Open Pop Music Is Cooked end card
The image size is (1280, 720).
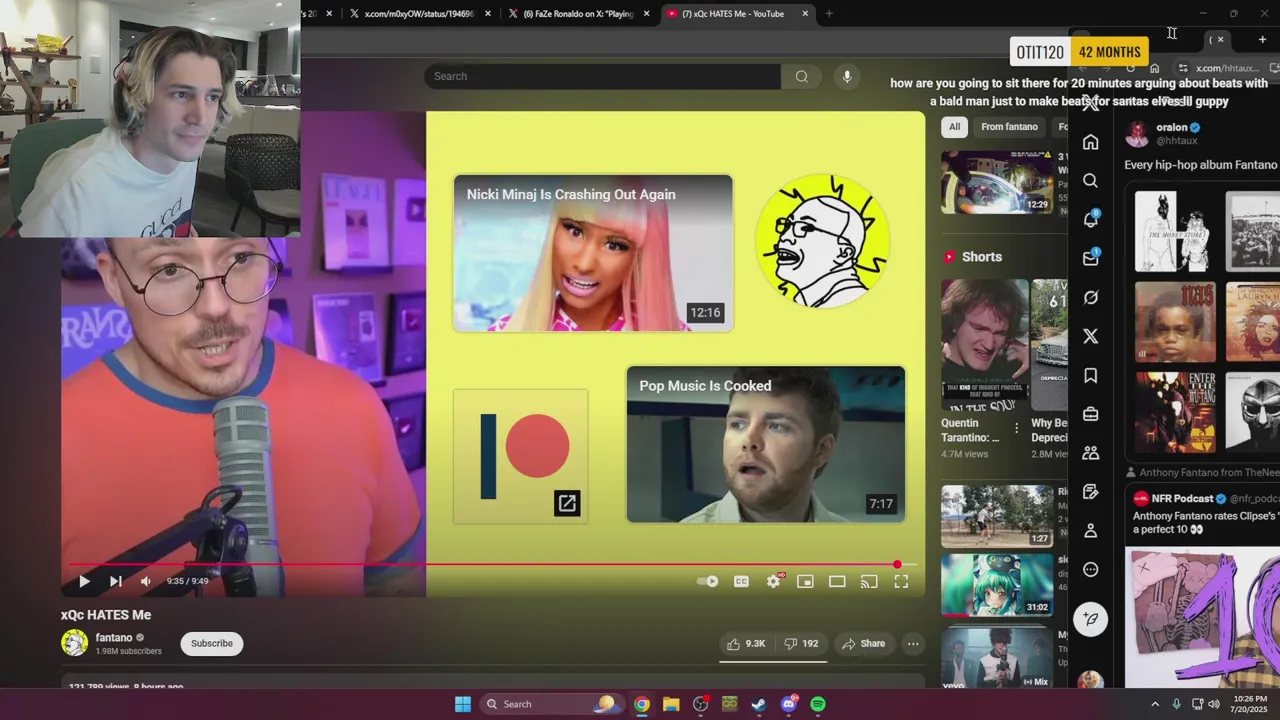click(766, 445)
